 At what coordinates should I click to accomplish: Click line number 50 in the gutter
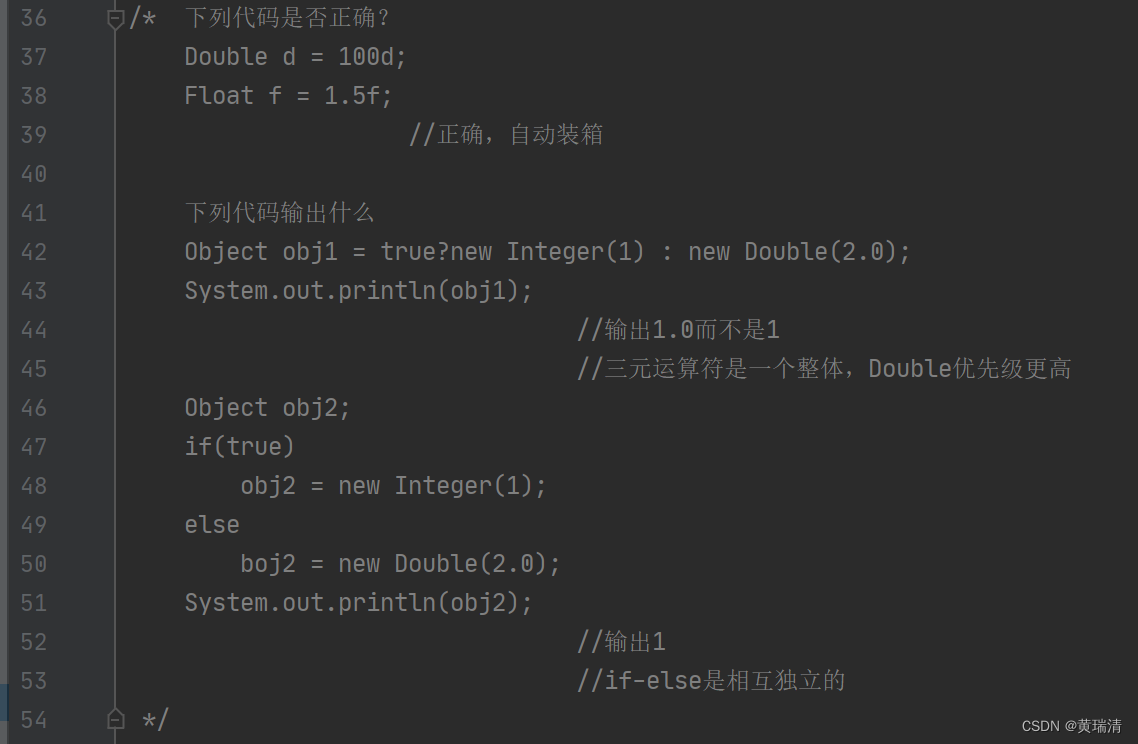pos(33,564)
